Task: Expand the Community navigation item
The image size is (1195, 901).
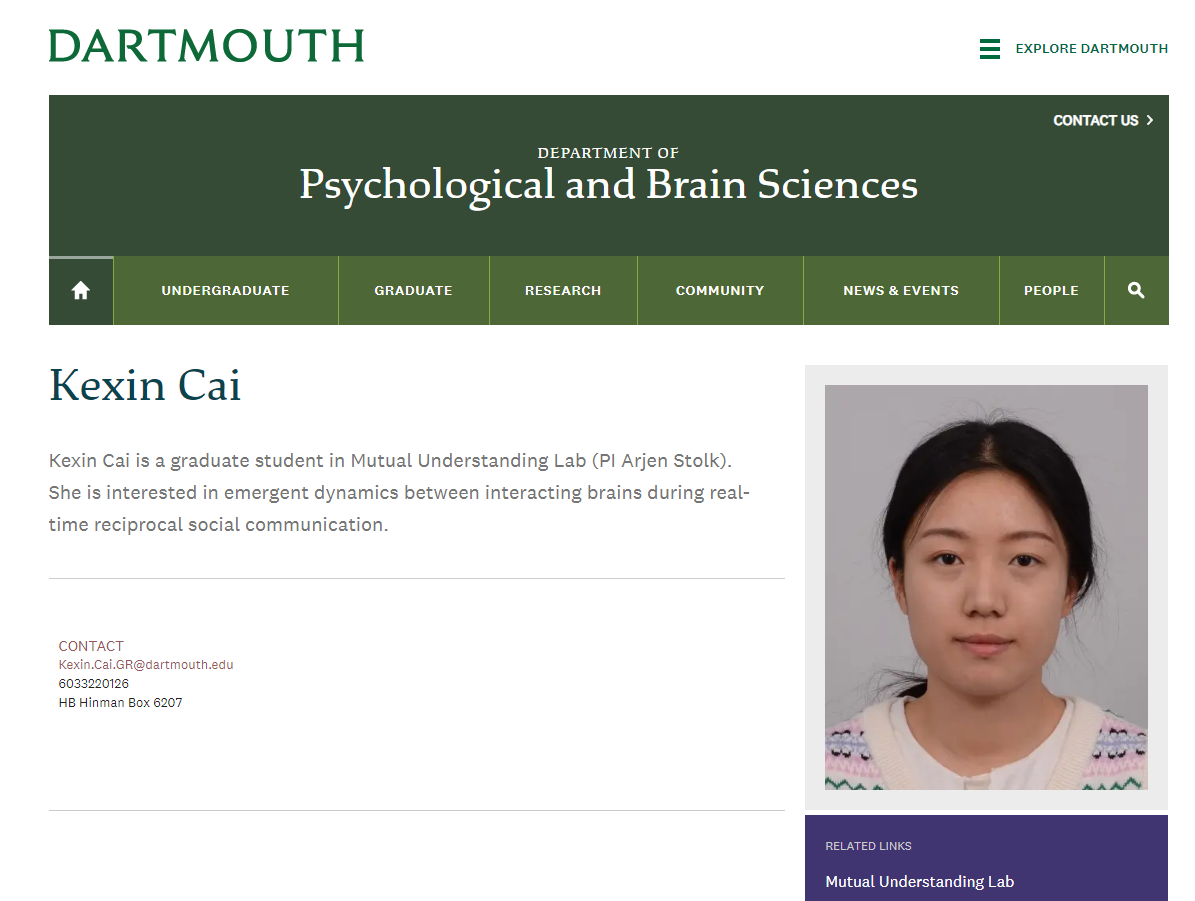Action: 720,291
